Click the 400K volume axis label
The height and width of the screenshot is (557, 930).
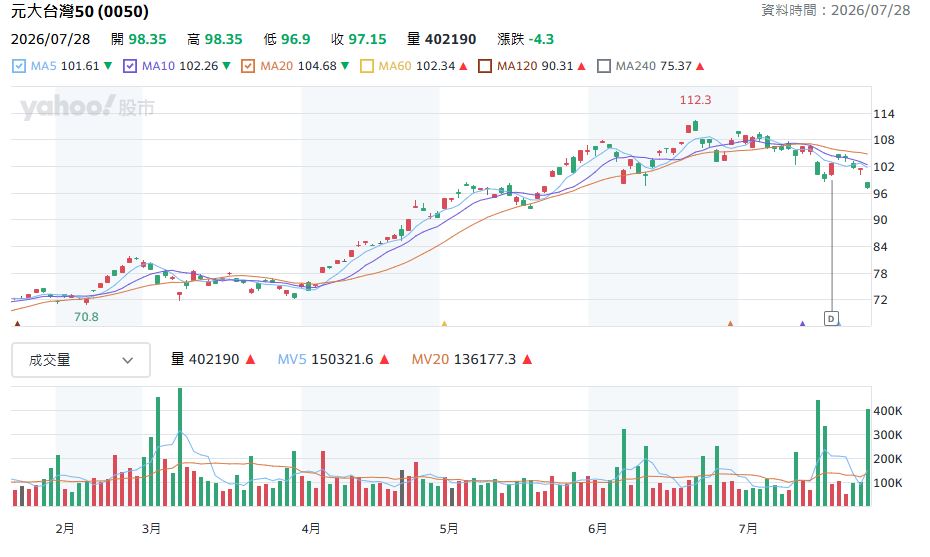tap(888, 411)
